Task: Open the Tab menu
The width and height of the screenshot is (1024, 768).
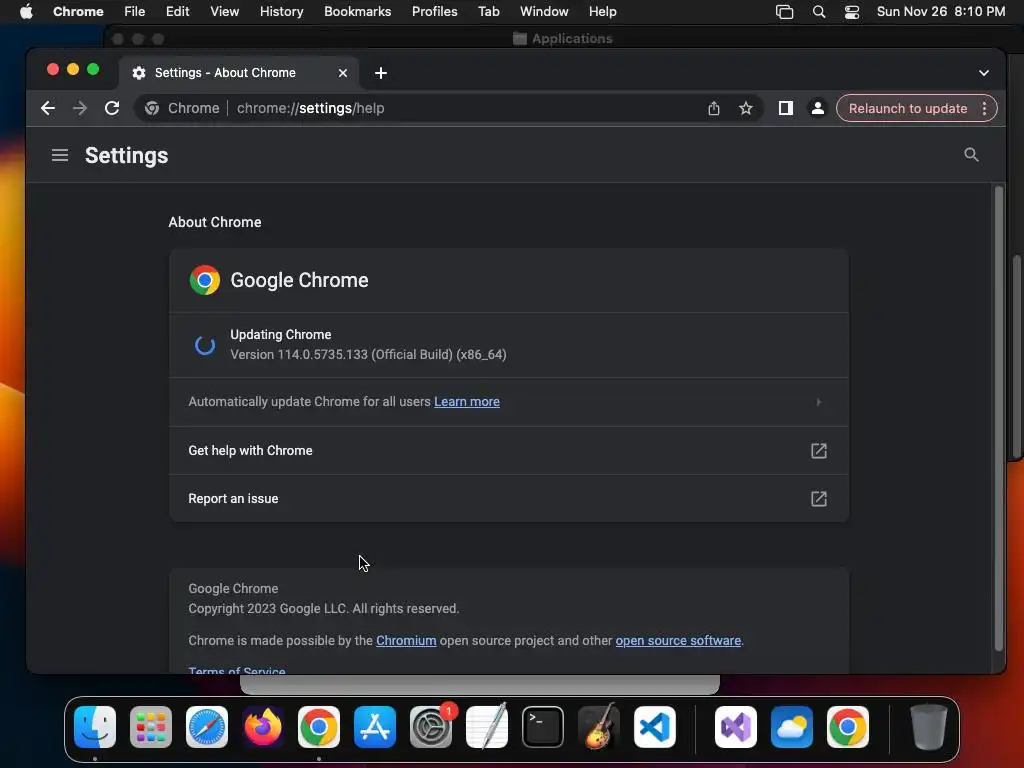Action: click(488, 12)
